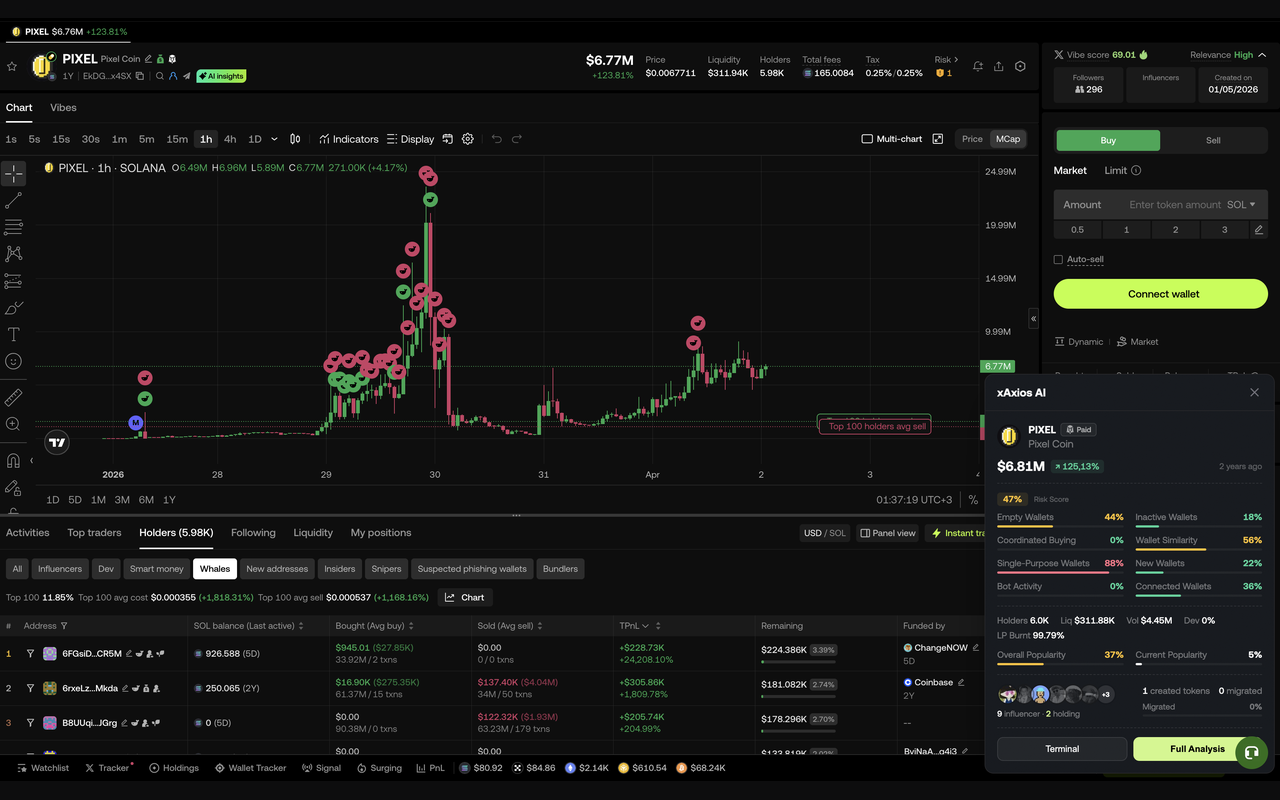Image resolution: width=1280 pixels, height=800 pixels.
Task: Redo the chart action
Action: pyautogui.click(x=517, y=139)
